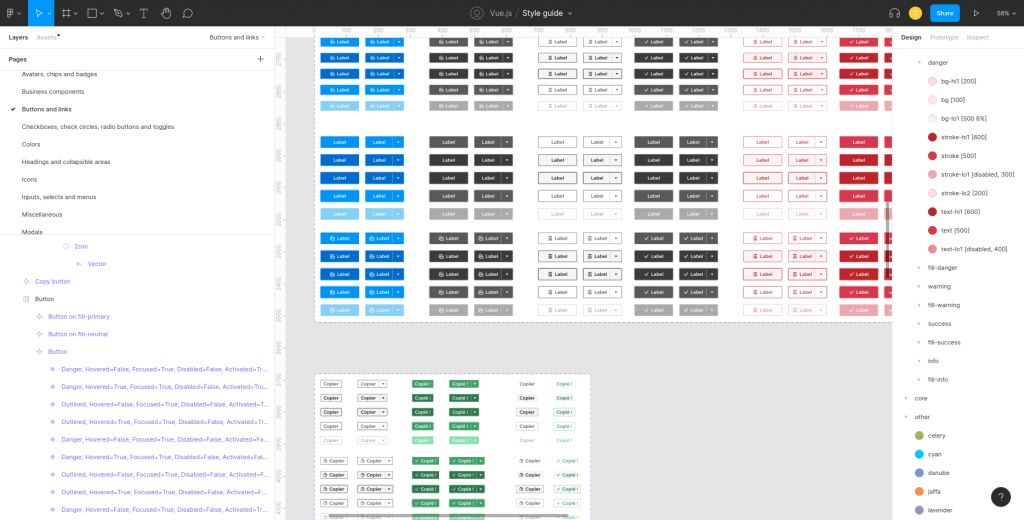The height and width of the screenshot is (520, 1024).
Task: Collapse the danger color style group
Action: click(x=919, y=62)
